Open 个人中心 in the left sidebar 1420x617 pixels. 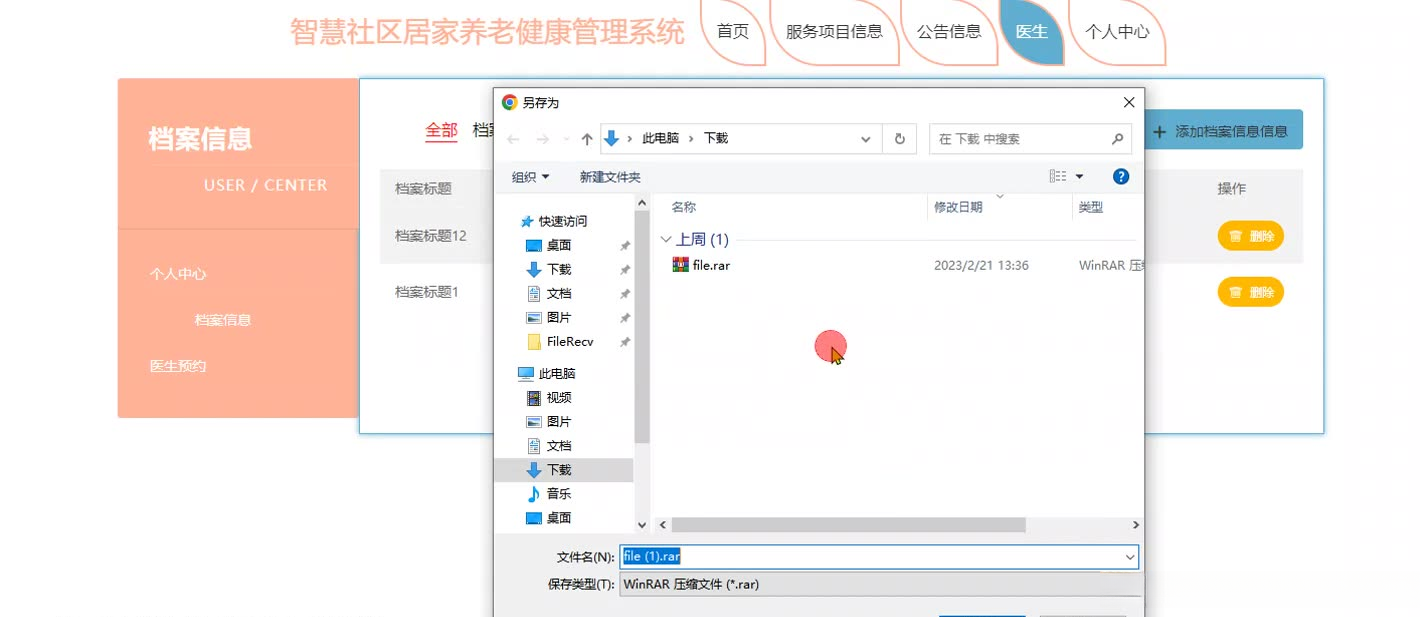178,274
